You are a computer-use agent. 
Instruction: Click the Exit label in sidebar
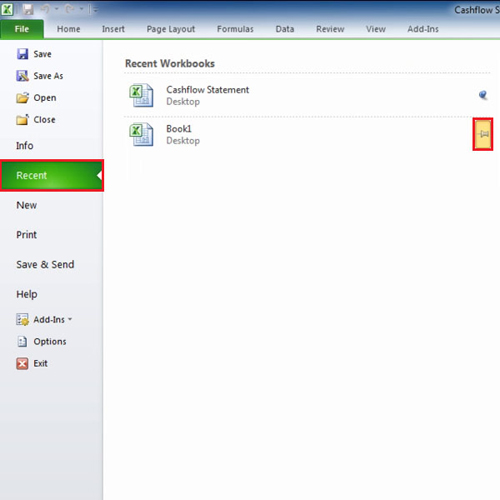pyautogui.click(x=40, y=363)
